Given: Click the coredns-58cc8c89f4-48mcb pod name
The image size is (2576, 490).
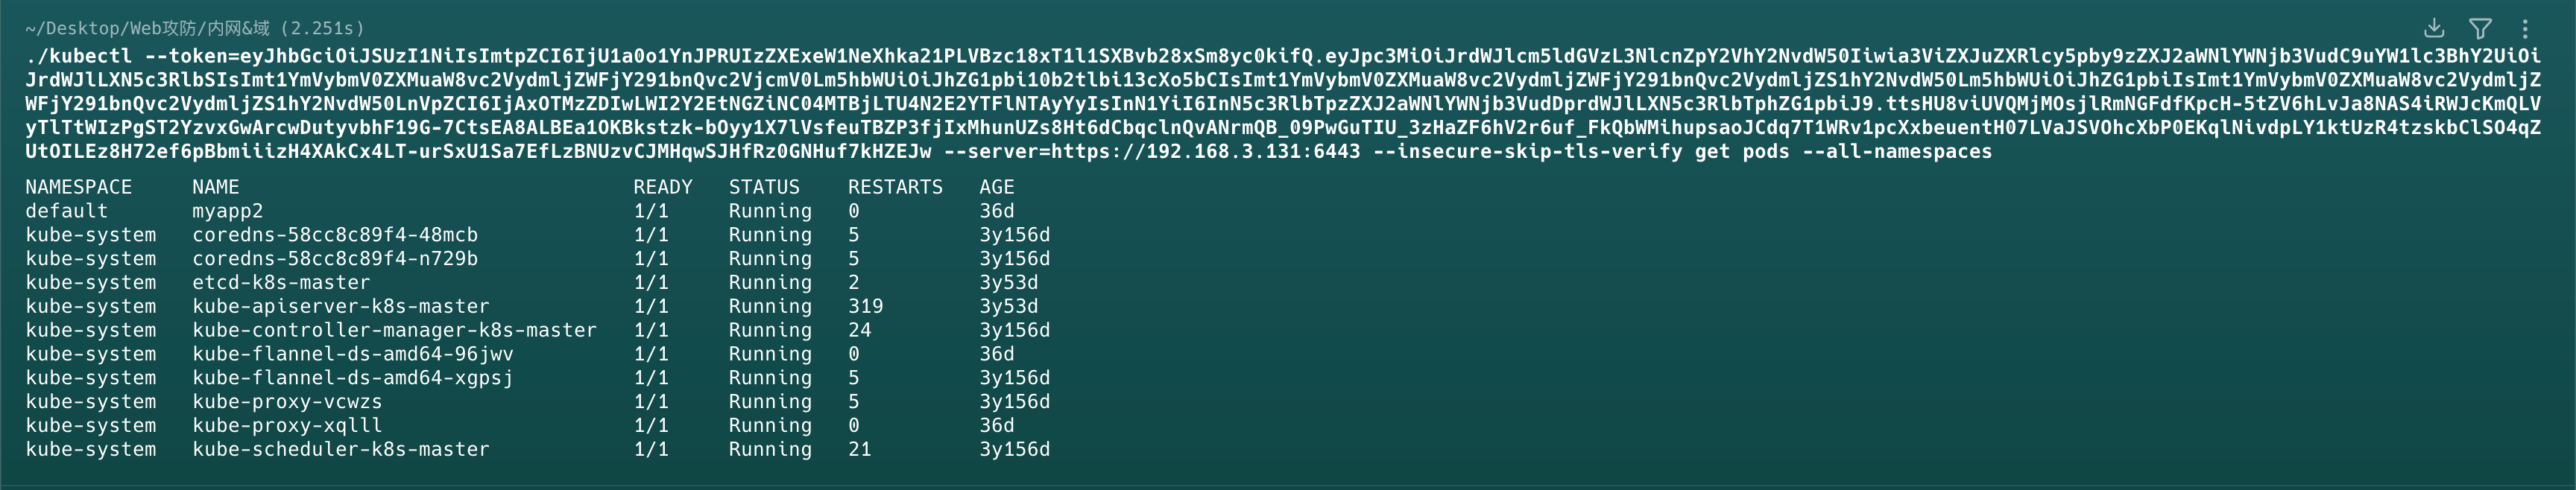Looking at the screenshot, I should click(334, 235).
